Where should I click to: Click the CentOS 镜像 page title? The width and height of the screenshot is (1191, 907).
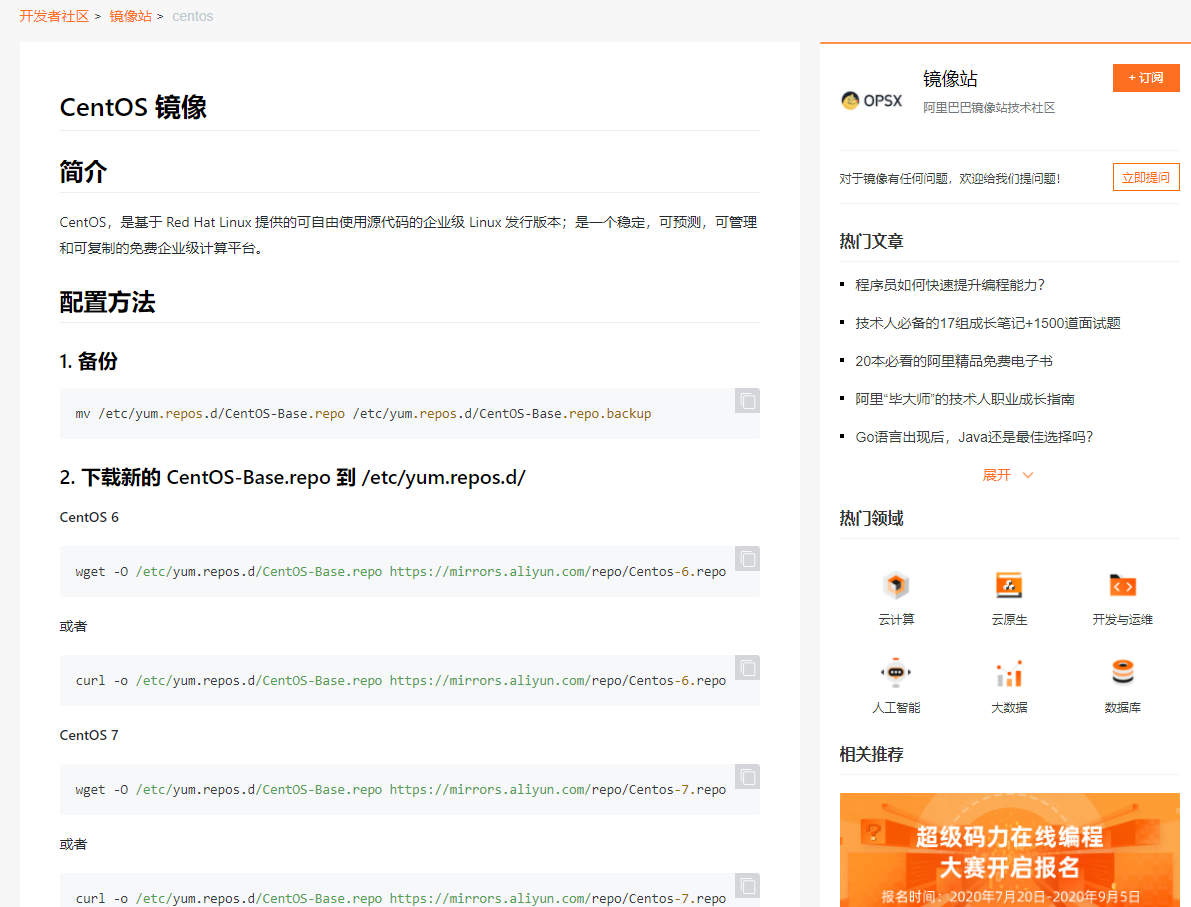[133, 107]
